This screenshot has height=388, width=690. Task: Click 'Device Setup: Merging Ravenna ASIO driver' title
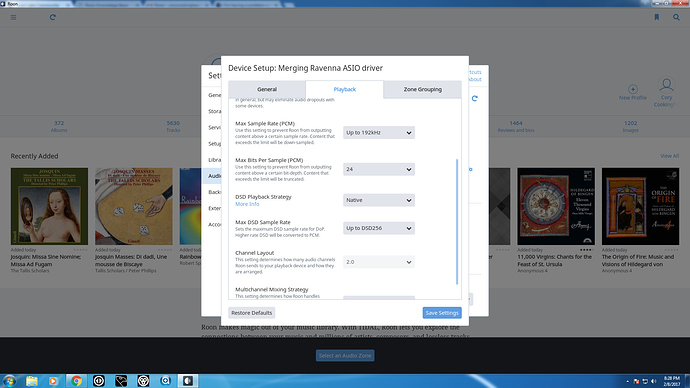click(x=305, y=68)
